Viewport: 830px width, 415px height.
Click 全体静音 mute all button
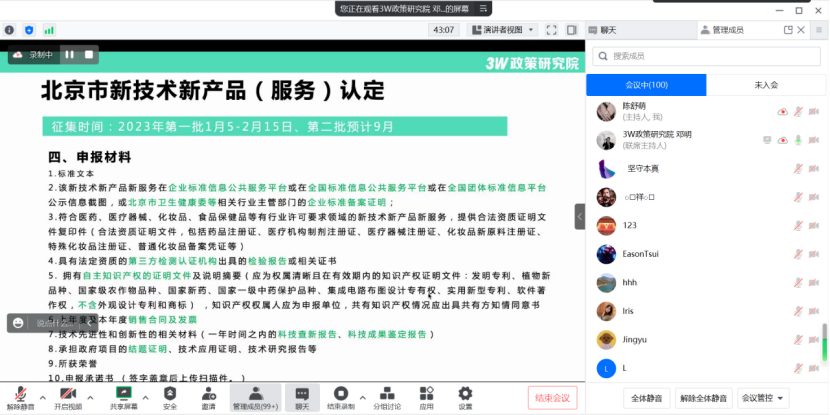click(x=647, y=398)
